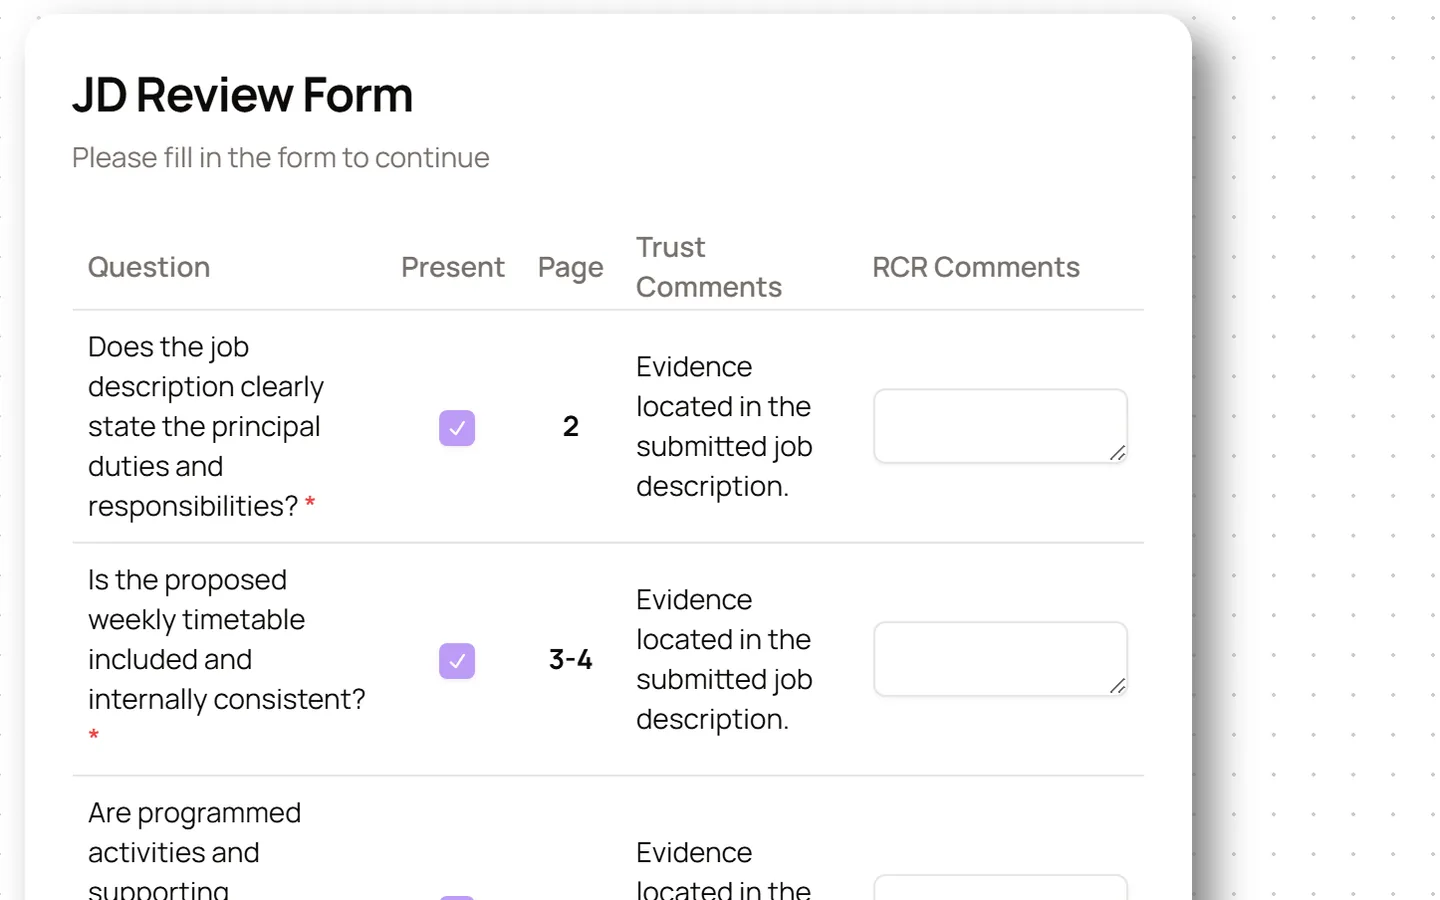Click Trust Comments text in weekly timetable row

tap(724, 659)
